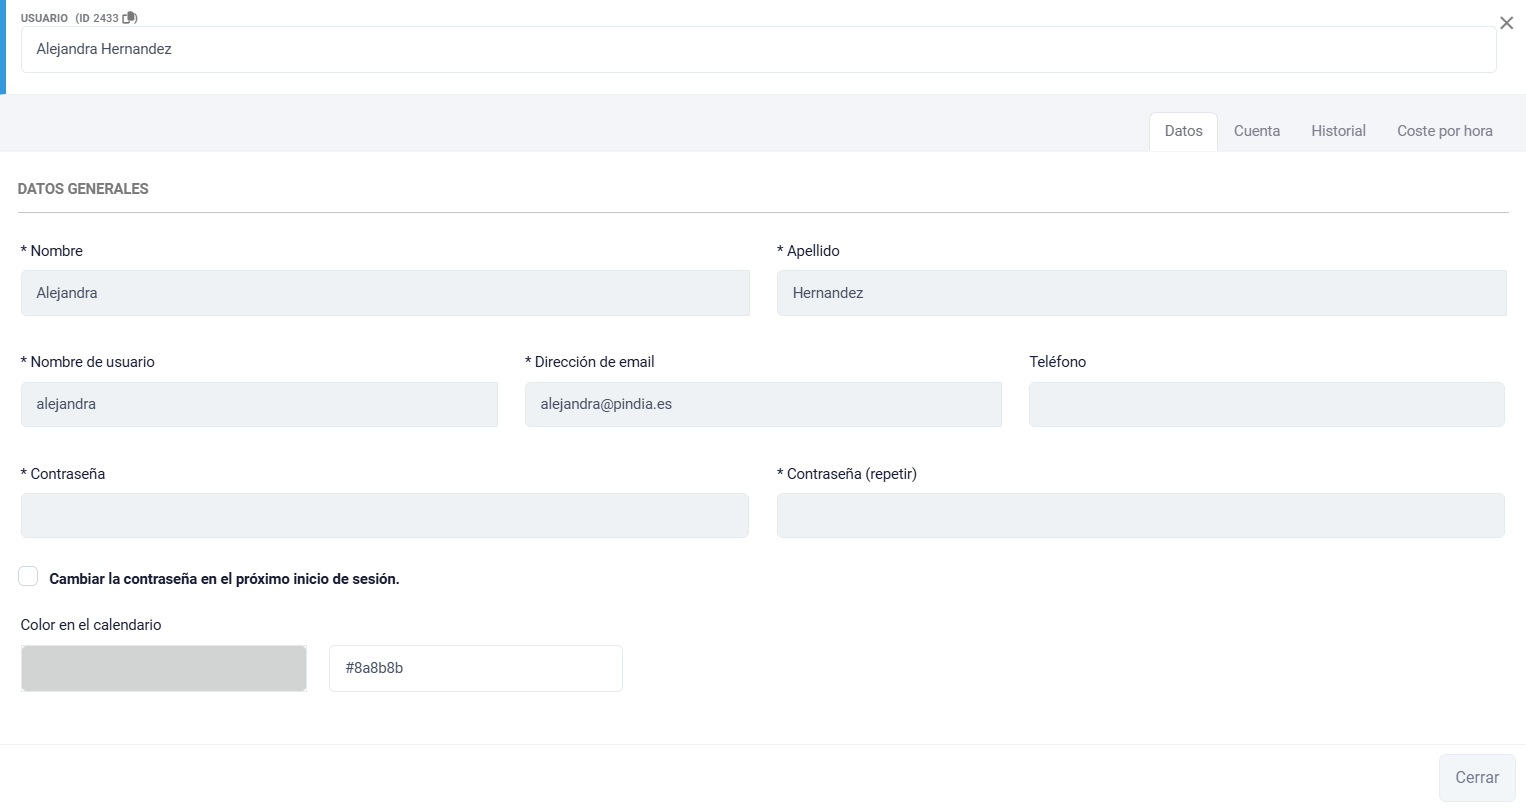Screen dimensions: 1526x808
Task: Close the user panel with X
Action: coord(1506,23)
